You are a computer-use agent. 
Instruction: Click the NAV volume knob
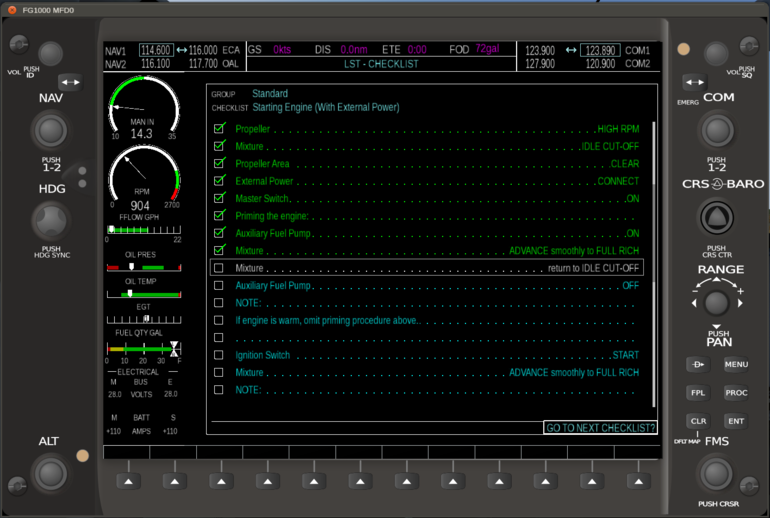click(50, 53)
